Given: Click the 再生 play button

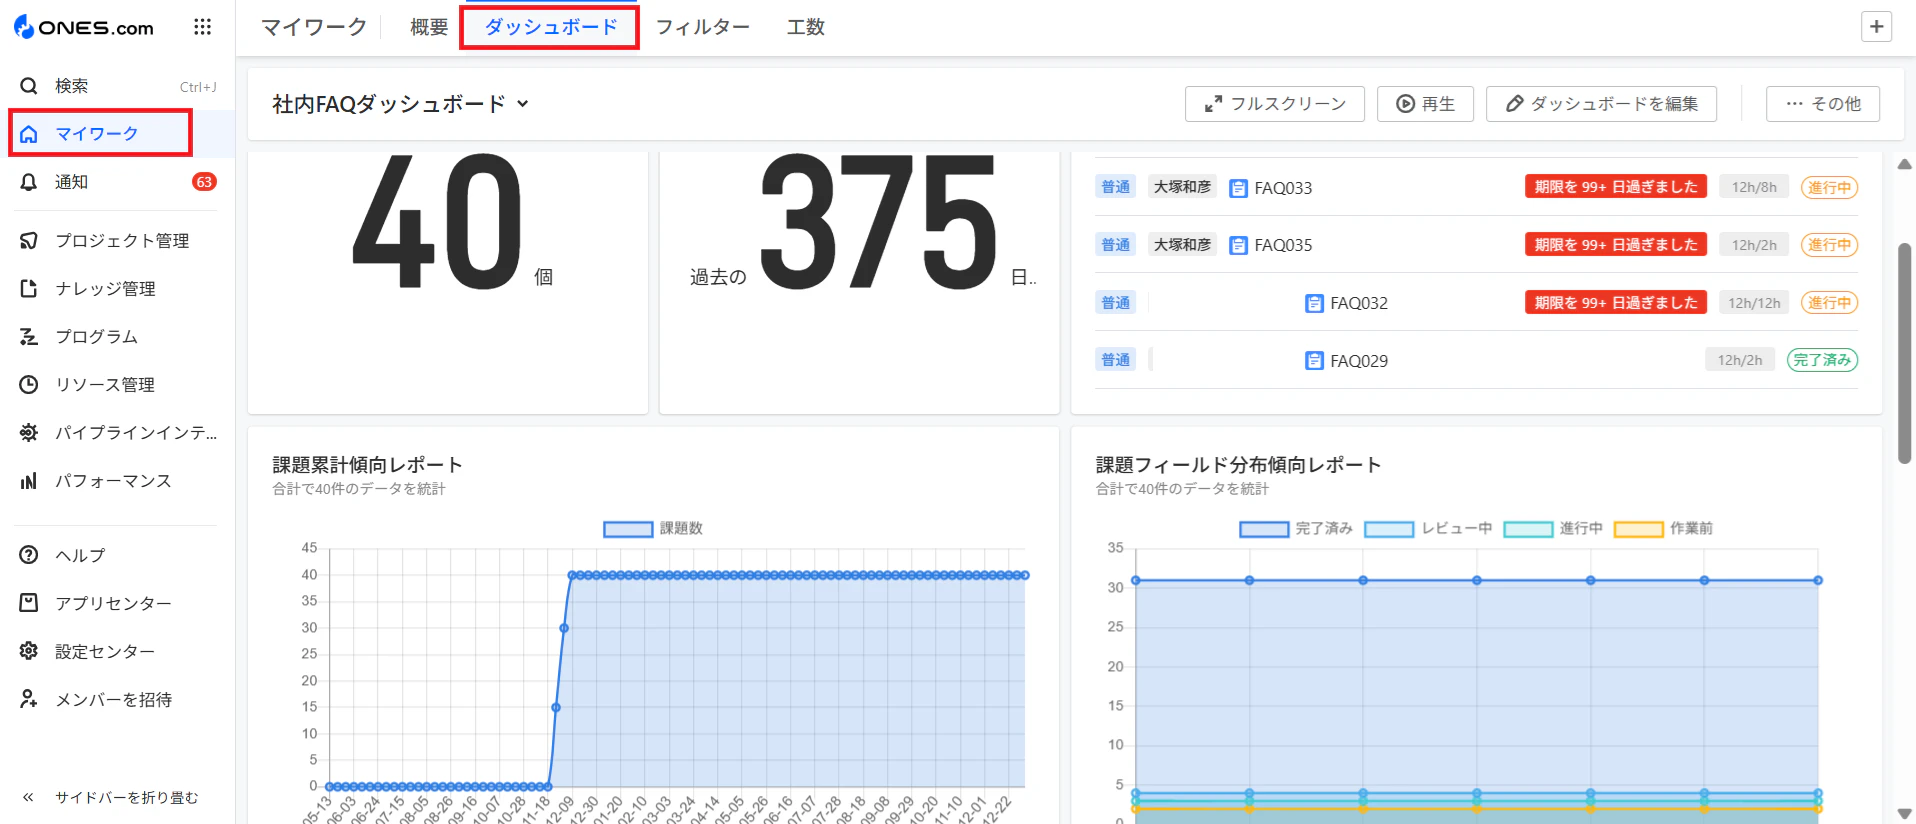Looking at the screenshot, I should click(1425, 104).
